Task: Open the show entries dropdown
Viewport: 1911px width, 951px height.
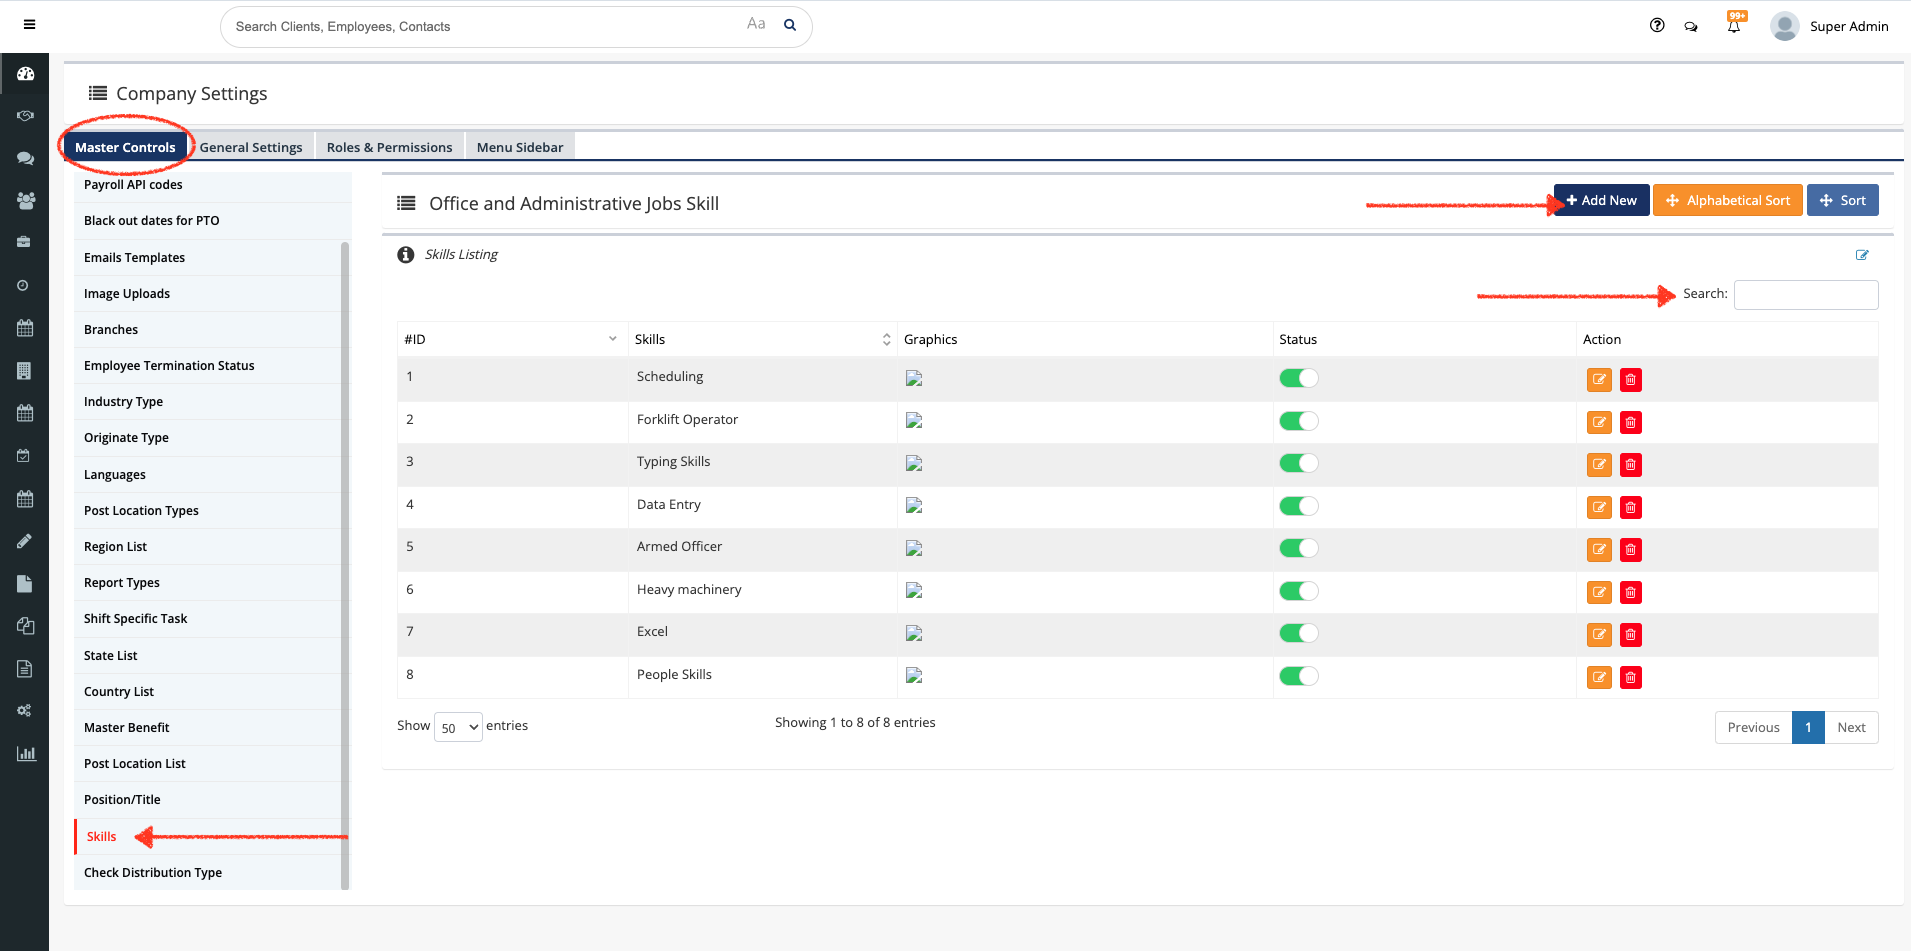Action: (459, 727)
